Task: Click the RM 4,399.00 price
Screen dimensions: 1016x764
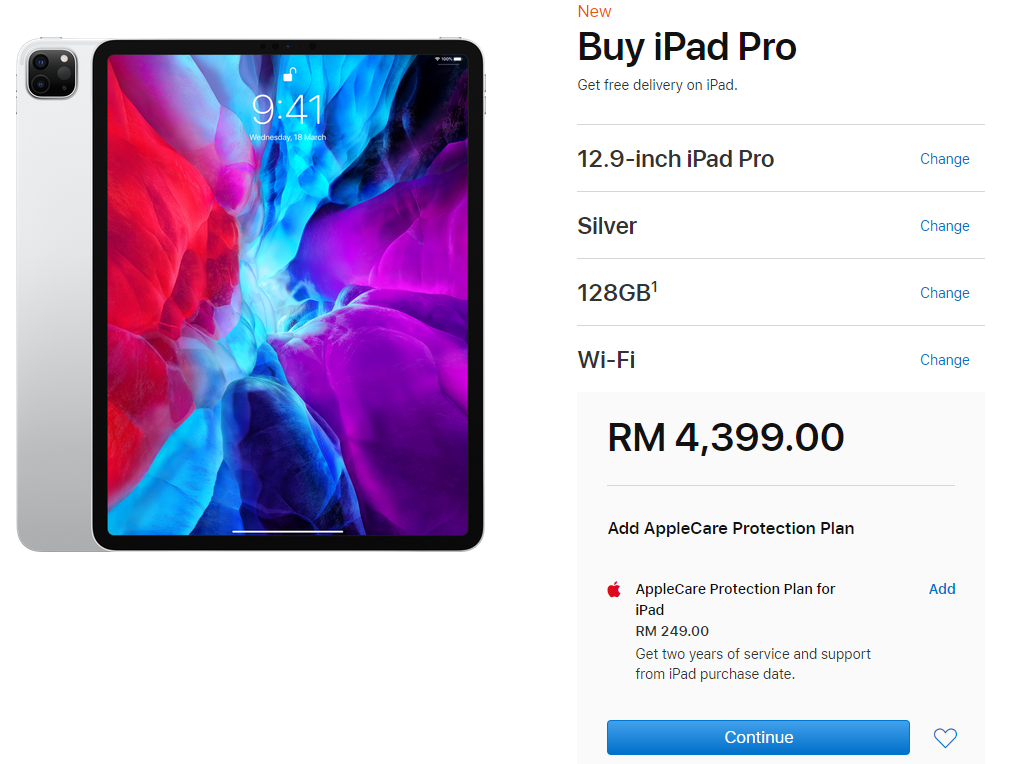Action: coord(726,437)
